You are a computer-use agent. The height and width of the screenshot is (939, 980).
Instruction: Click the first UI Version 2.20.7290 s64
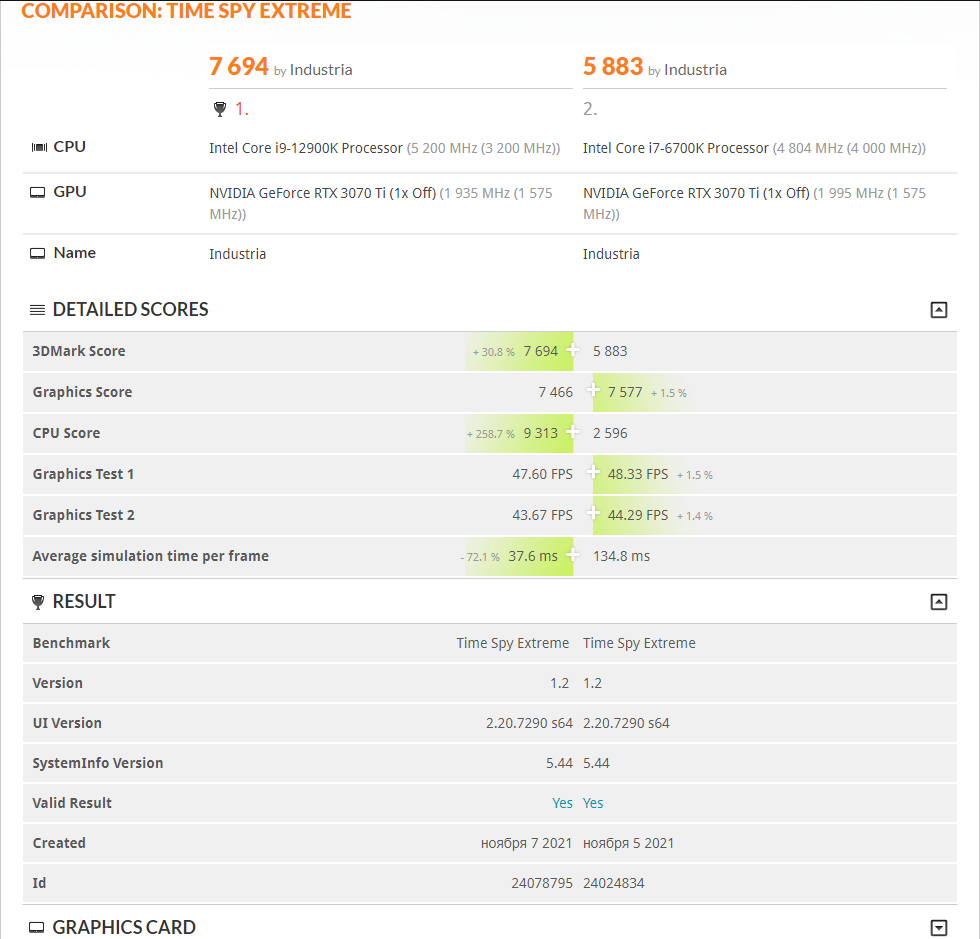pos(529,723)
